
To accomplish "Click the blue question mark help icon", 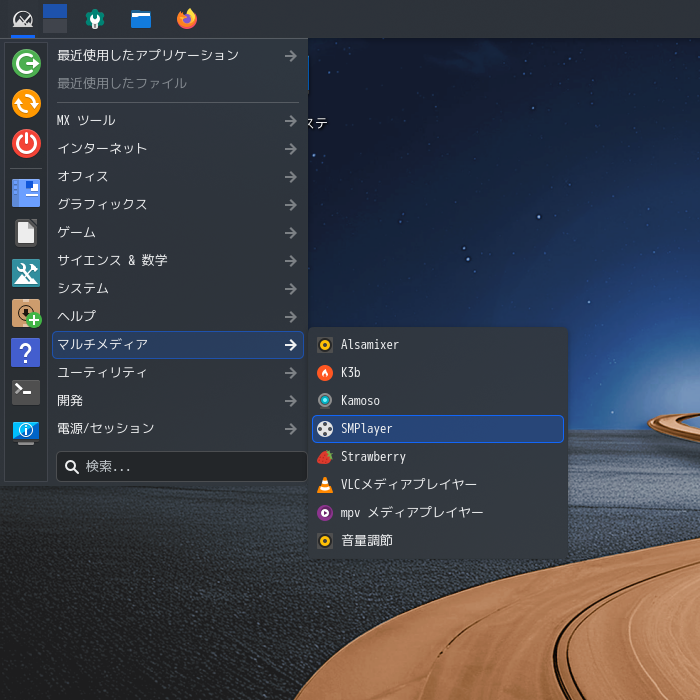I will (x=26, y=352).
